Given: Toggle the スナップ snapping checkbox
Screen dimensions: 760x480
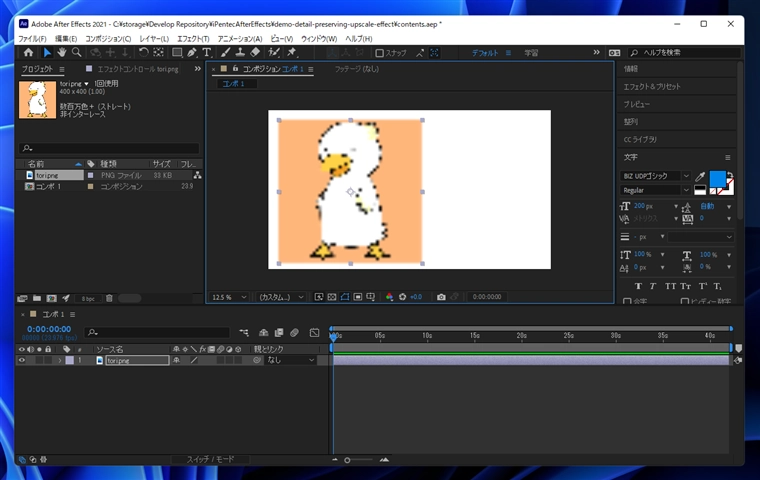Looking at the screenshot, I should point(380,53).
